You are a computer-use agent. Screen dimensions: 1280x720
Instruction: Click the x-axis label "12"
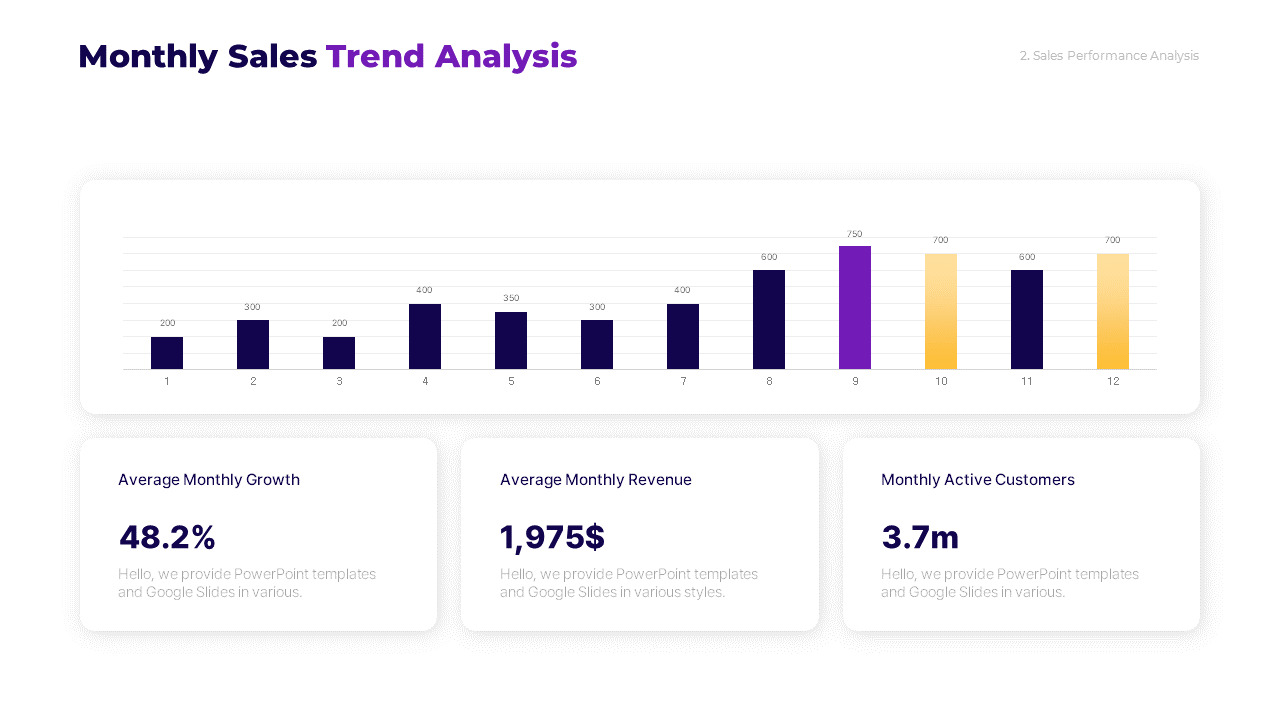click(x=1113, y=381)
